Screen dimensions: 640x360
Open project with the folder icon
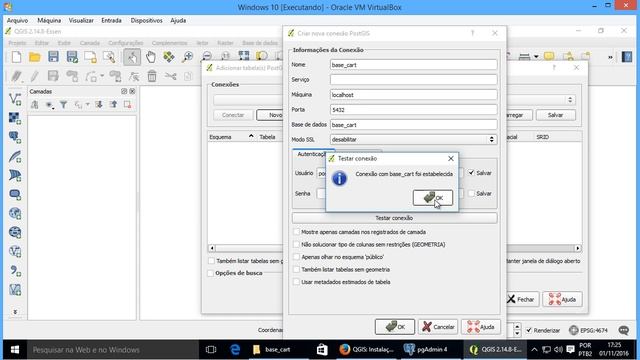(x=35, y=57)
